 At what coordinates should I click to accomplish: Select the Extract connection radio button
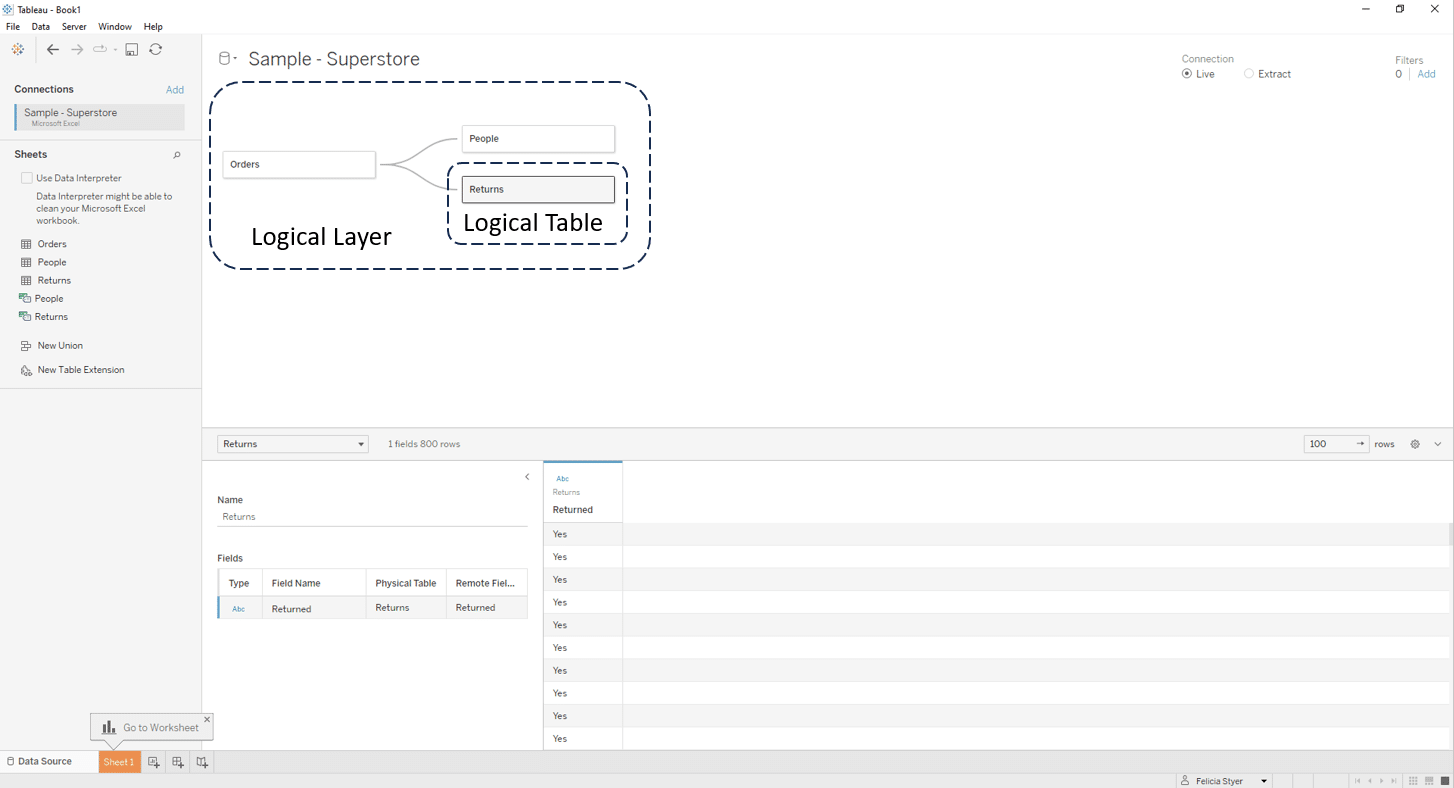1249,74
